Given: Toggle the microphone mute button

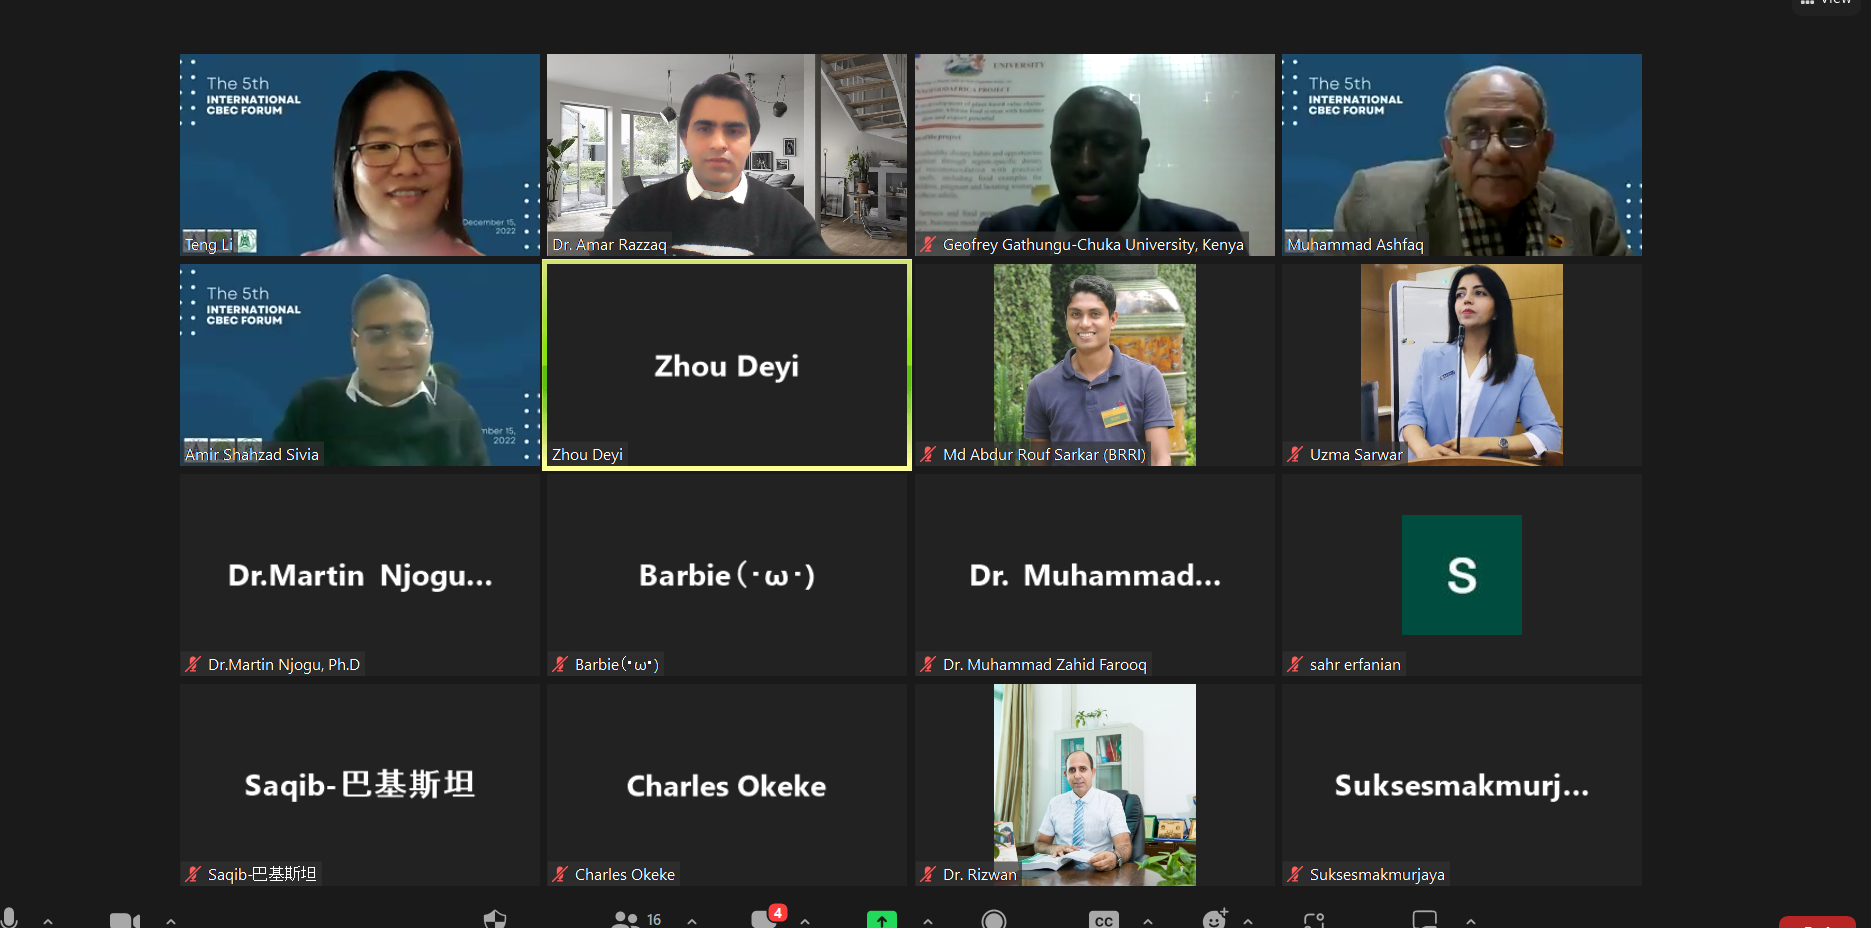Looking at the screenshot, I should pos(9,919).
